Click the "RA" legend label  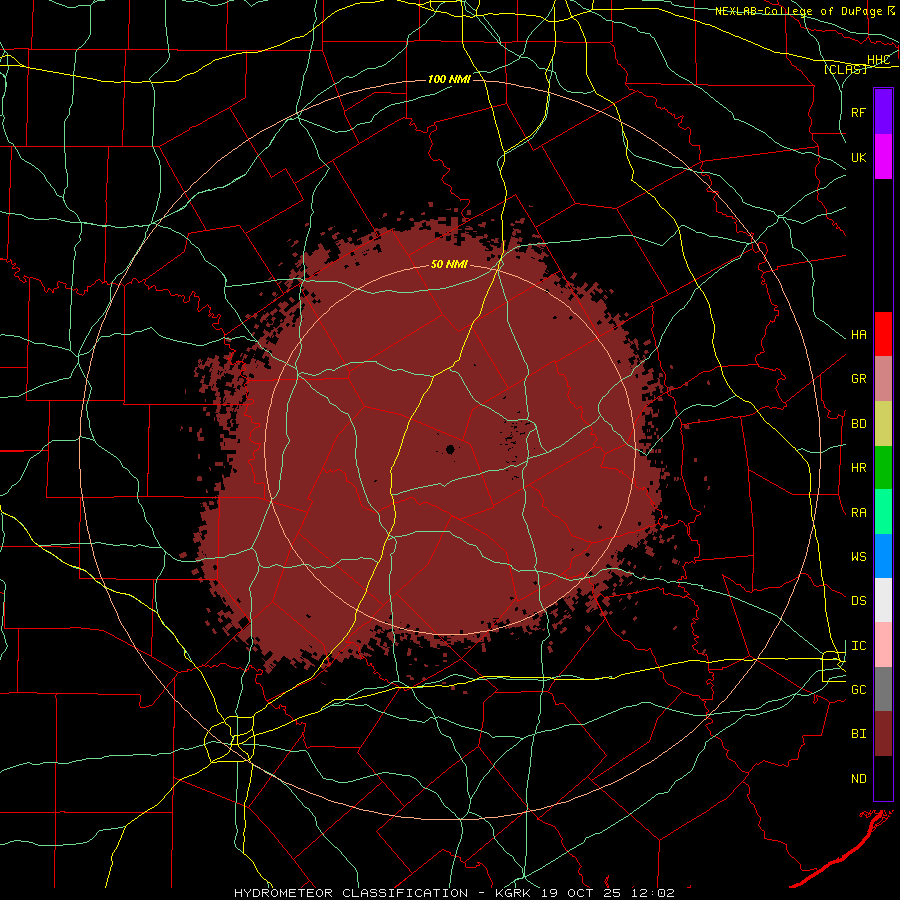[858, 513]
